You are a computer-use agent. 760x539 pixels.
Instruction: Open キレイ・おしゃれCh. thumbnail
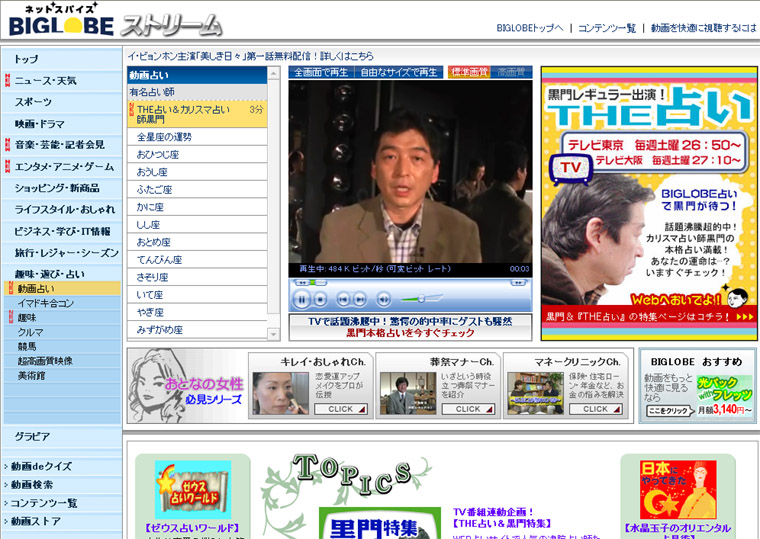pos(280,393)
